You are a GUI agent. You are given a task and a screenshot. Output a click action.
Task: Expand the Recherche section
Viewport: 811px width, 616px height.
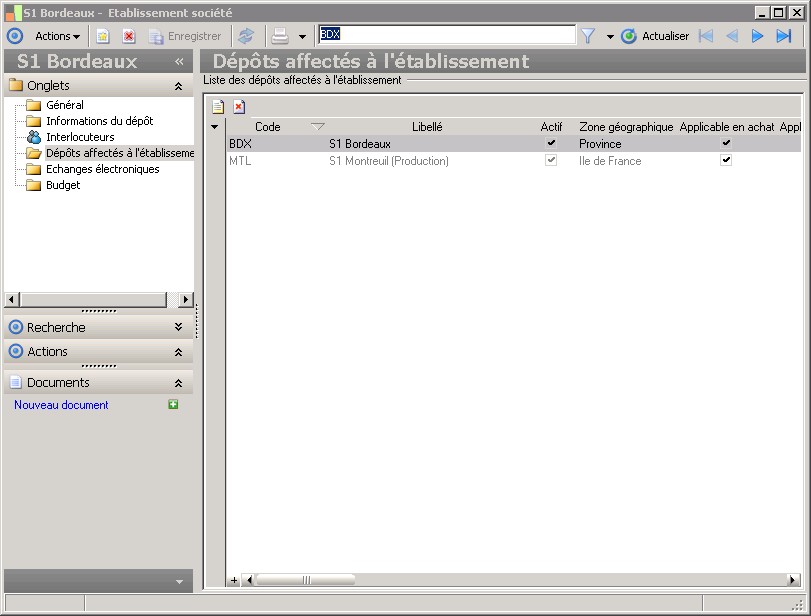click(x=178, y=327)
